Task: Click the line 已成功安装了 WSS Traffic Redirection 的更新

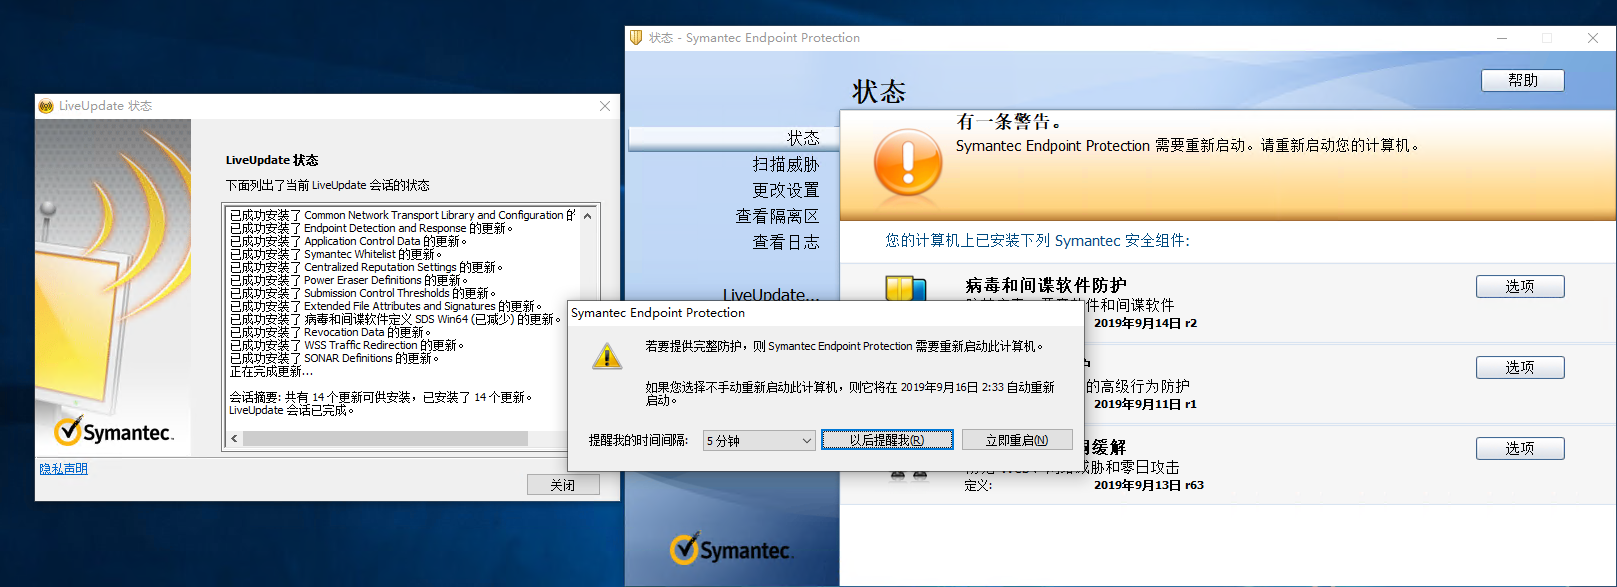Action: pos(346,345)
